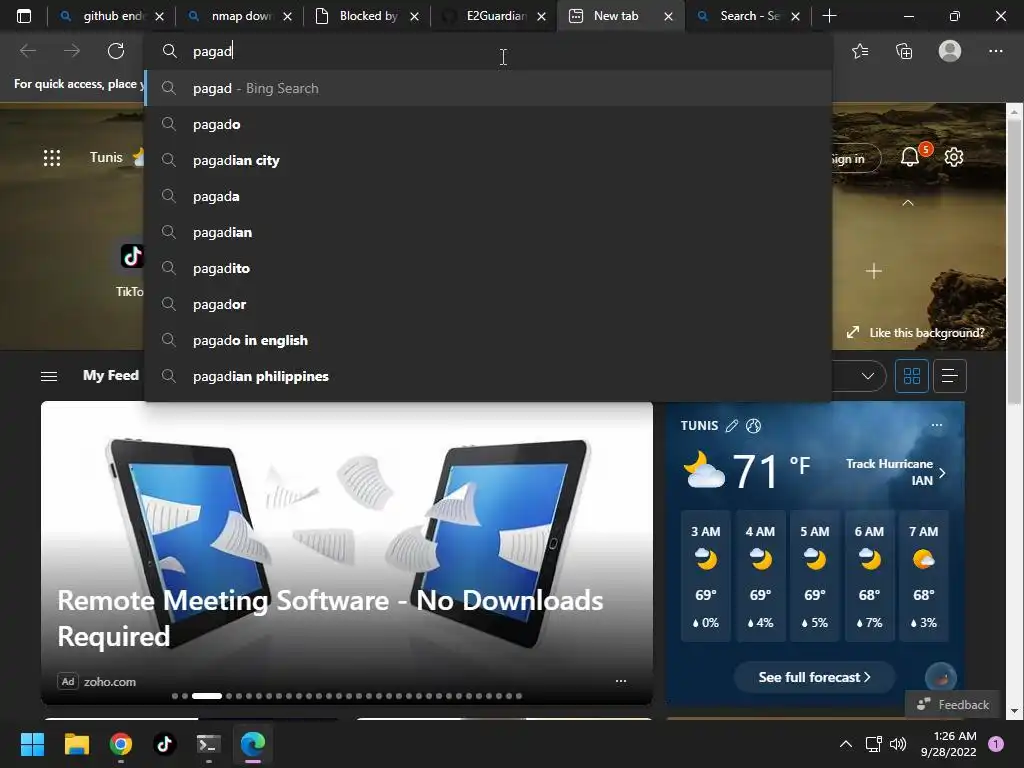1024x768 pixels.
Task: Open the 7 AM hourly forecast tile
Action: 923,577
